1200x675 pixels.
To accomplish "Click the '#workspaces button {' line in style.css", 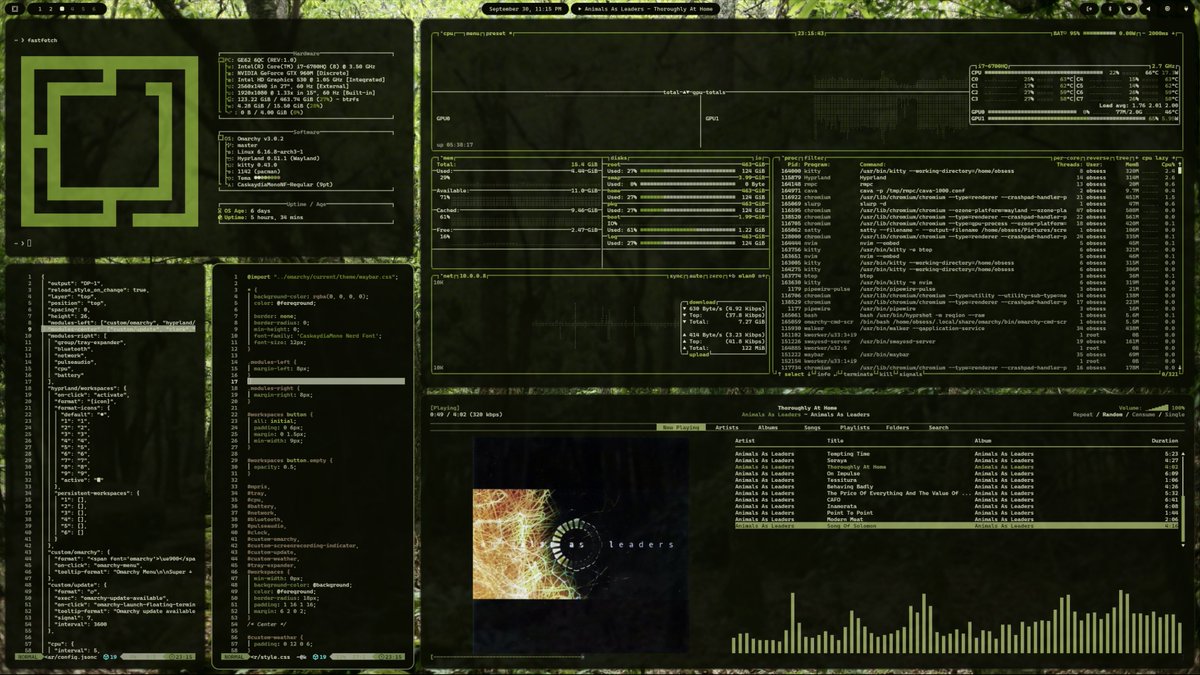I will [280, 414].
